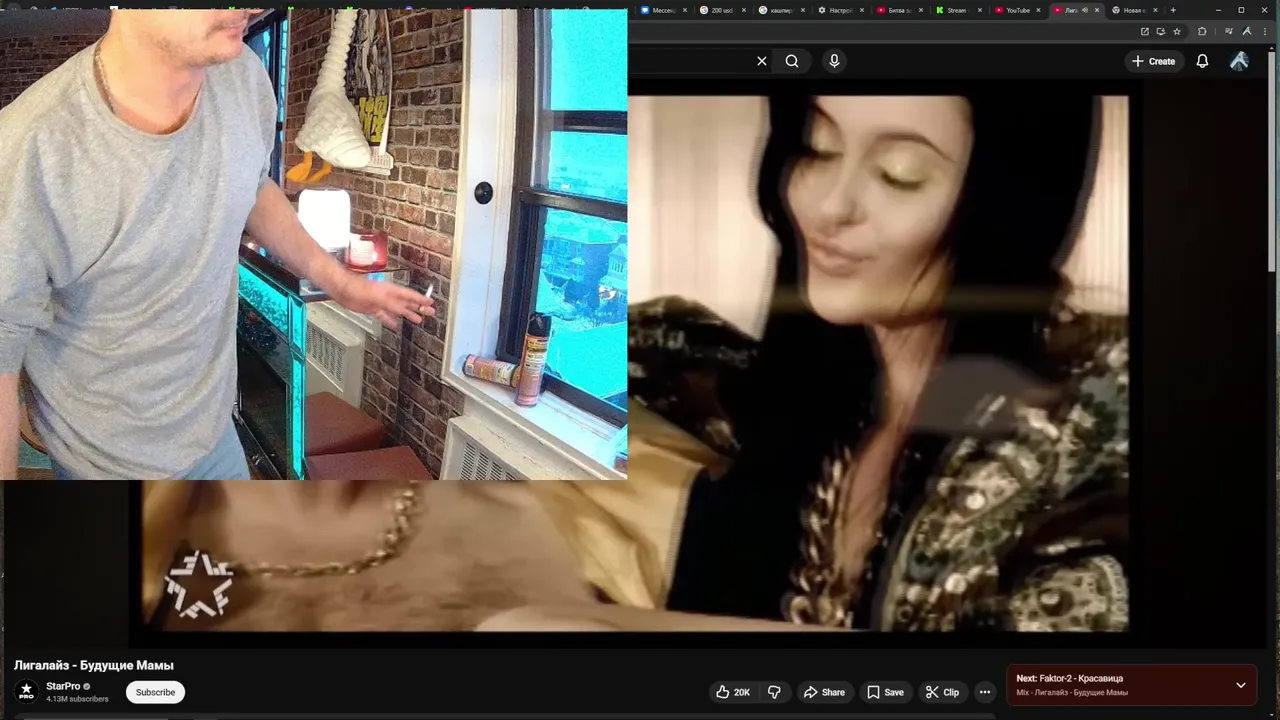
Task: Open the media control icon in Chrome toolbar
Action: (x=1229, y=31)
